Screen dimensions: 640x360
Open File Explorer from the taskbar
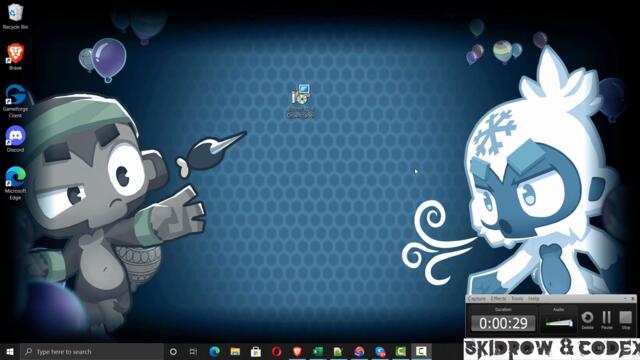(x=235, y=351)
